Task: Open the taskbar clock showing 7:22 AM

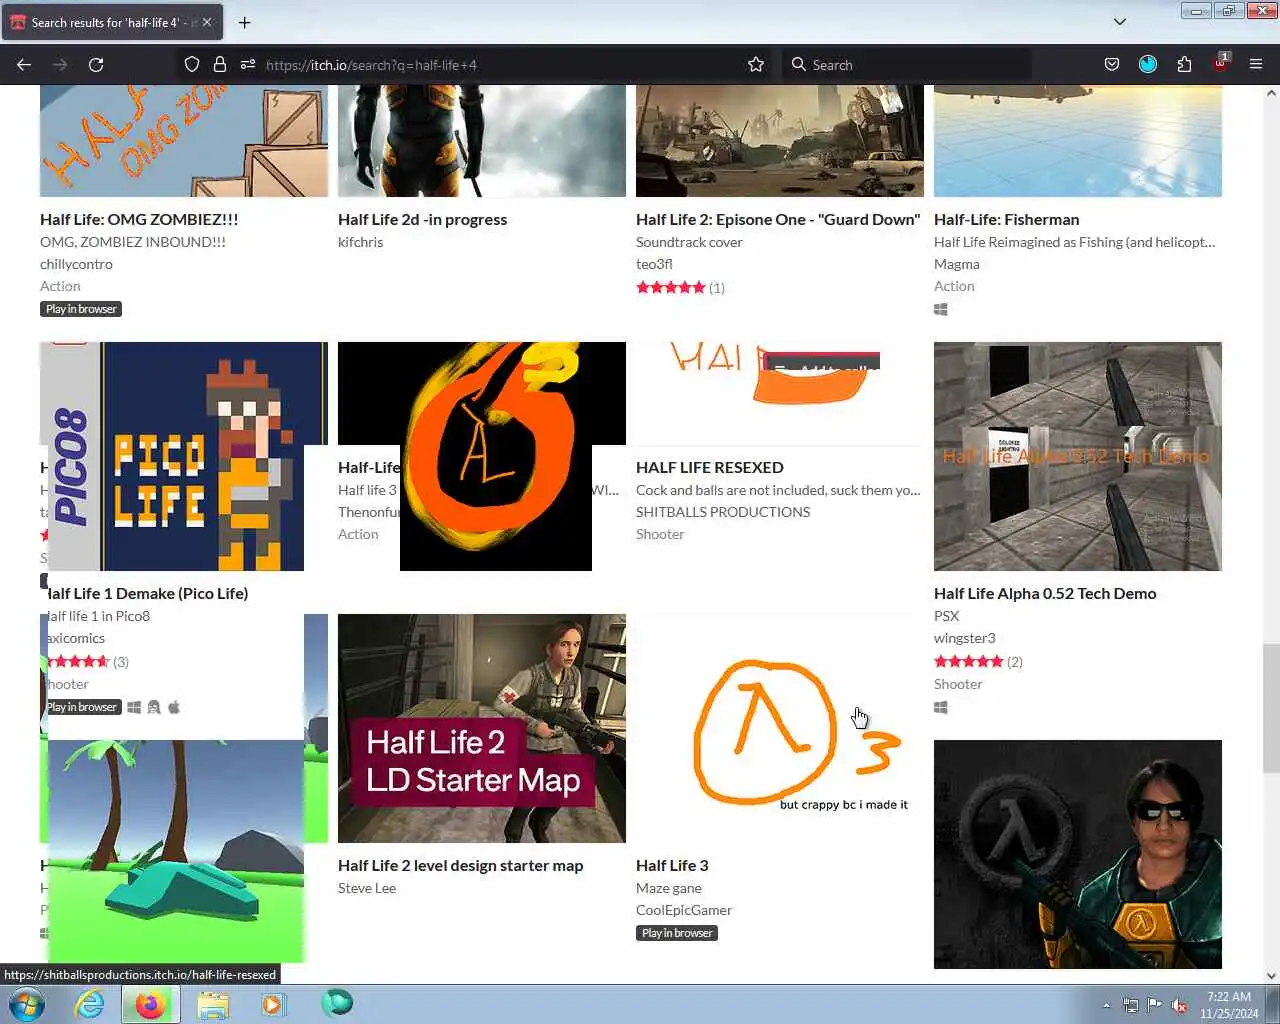Action: point(1229,1005)
